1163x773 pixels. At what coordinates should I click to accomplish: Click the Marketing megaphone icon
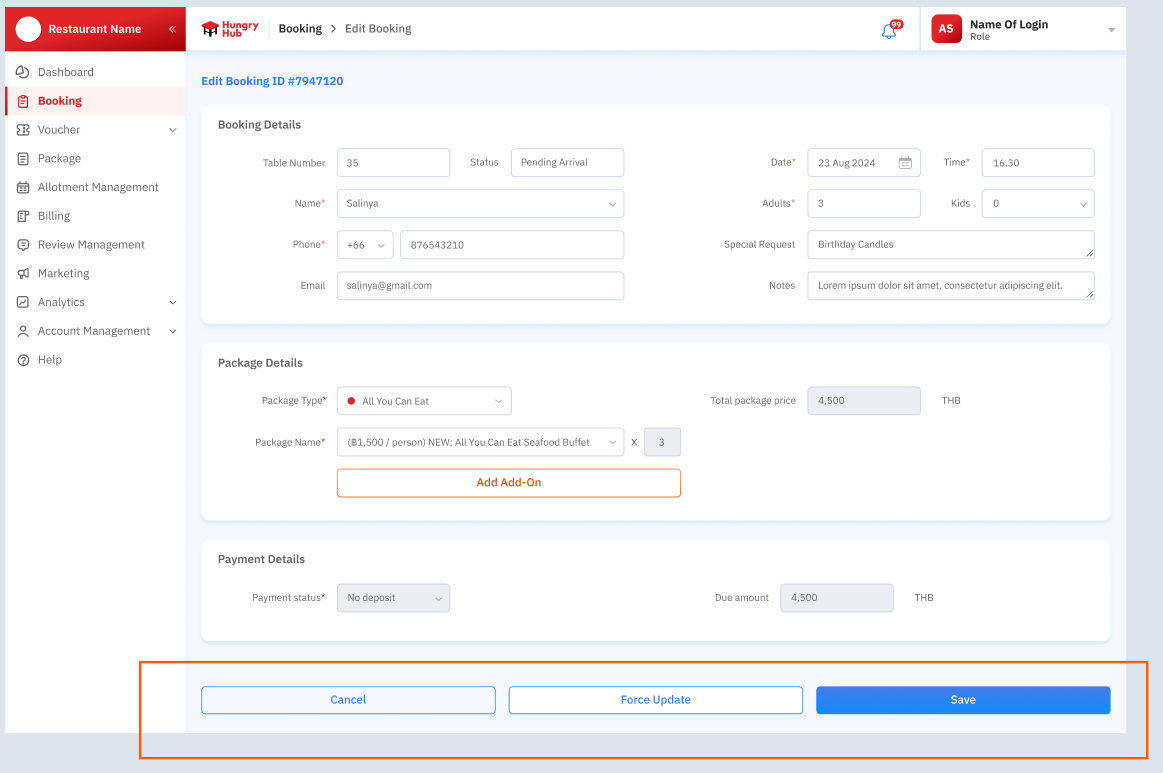pyautogui.click(x=23, y=274)
